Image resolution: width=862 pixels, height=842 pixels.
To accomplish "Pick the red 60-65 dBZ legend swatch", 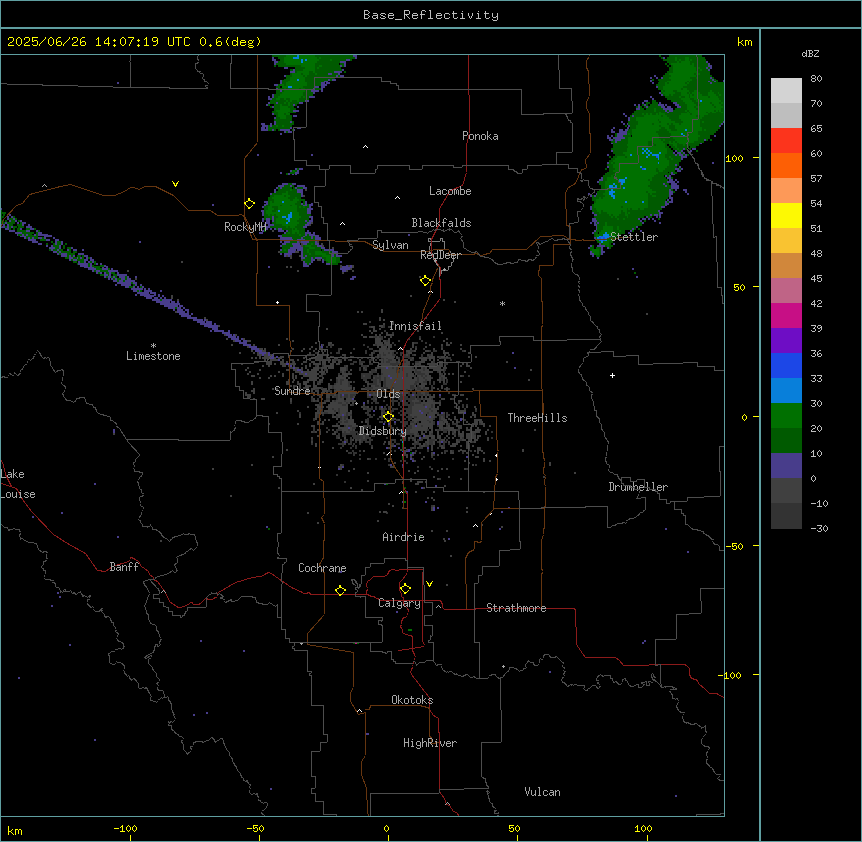I will coord(786,140).
